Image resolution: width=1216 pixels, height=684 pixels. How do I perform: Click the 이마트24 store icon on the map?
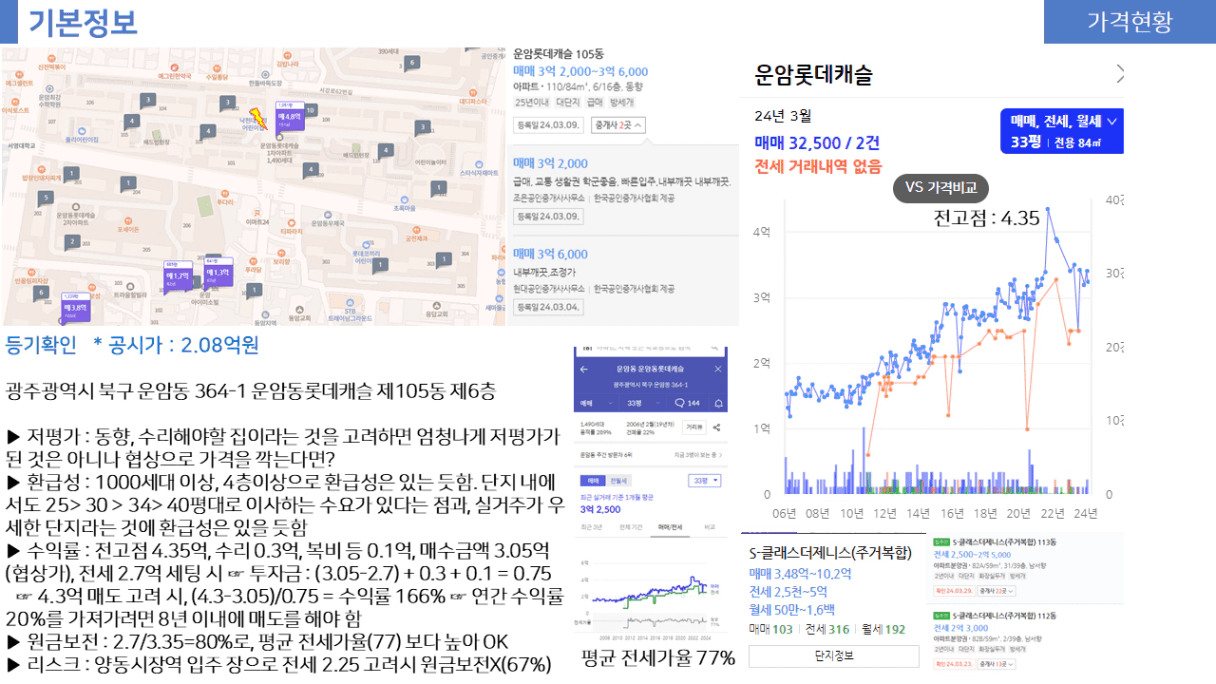point(257,211)
